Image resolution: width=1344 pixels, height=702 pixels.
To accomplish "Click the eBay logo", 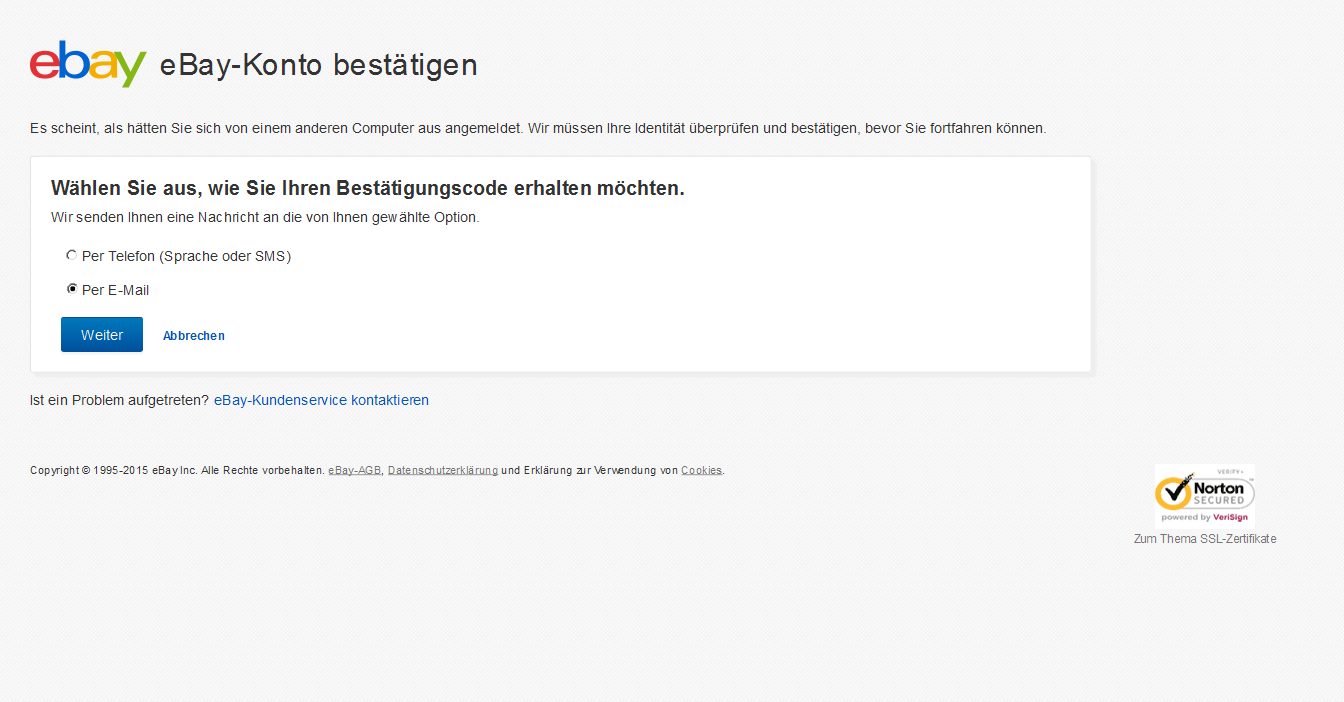I will [88, 64].
